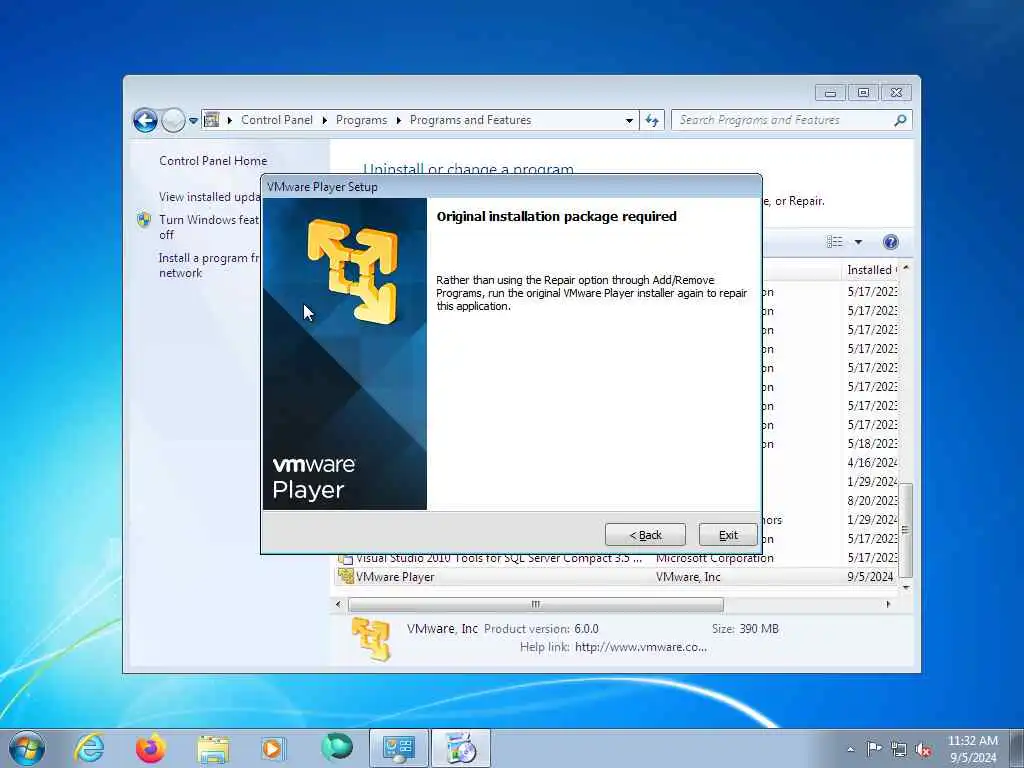Open Turn Windows features on or off

[x=209, y=227]
